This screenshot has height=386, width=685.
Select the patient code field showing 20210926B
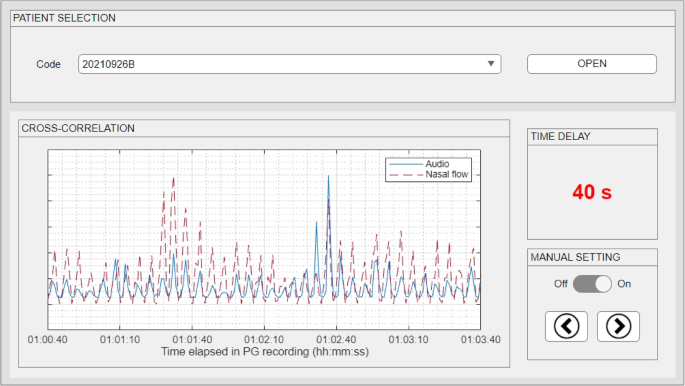(x=289, y=64)
